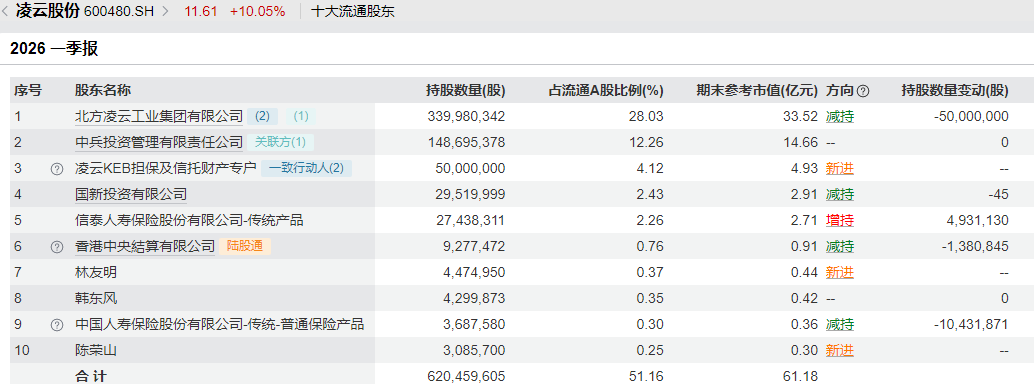Click the 陆股通 tag
The height and width of the screenshot is (384, 1034).
pyautogui.click(x=245, y=247)
